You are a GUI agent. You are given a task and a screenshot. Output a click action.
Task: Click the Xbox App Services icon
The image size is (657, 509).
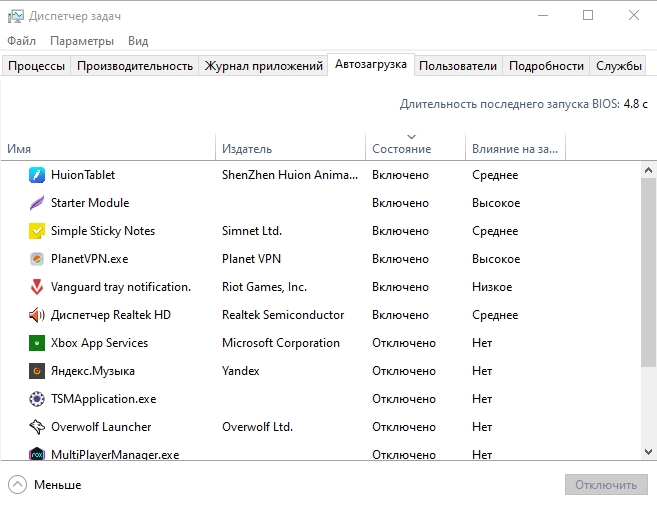click(x=37, y=343)
